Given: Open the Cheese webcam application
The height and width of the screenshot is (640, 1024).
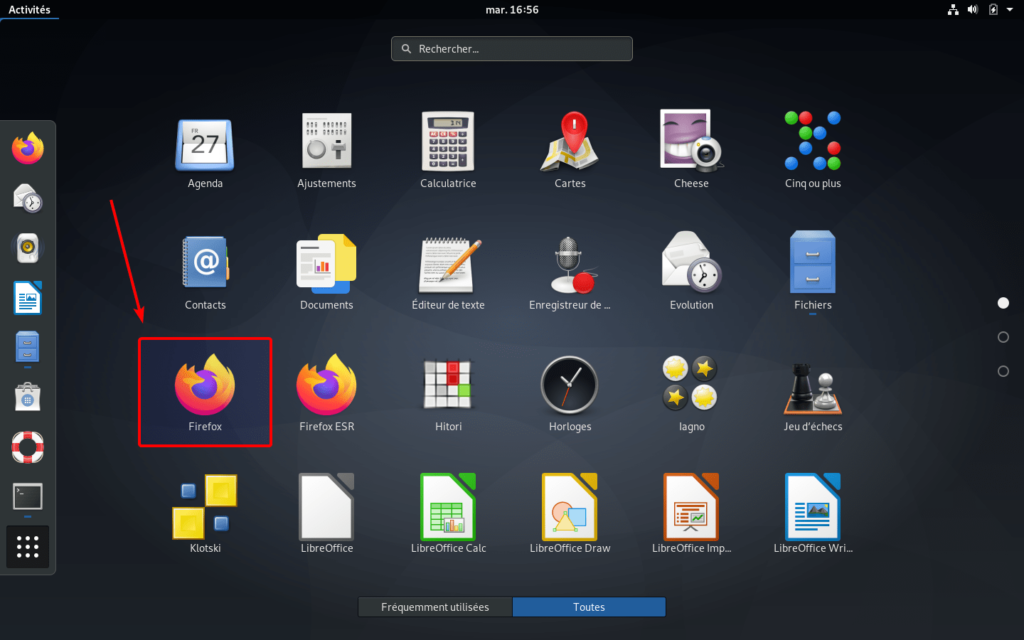Looking at the screenshot, I should (x=691, y=145).
